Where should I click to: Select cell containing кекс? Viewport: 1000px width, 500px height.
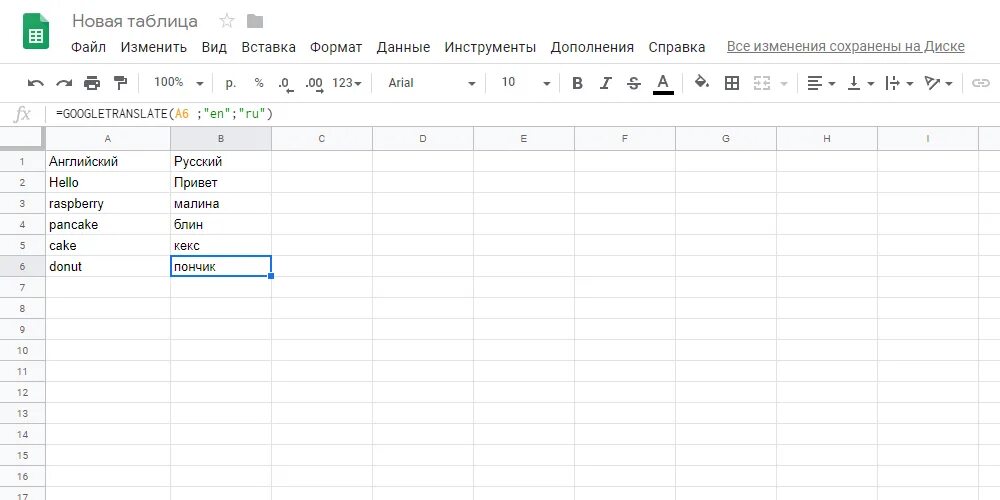221,246
